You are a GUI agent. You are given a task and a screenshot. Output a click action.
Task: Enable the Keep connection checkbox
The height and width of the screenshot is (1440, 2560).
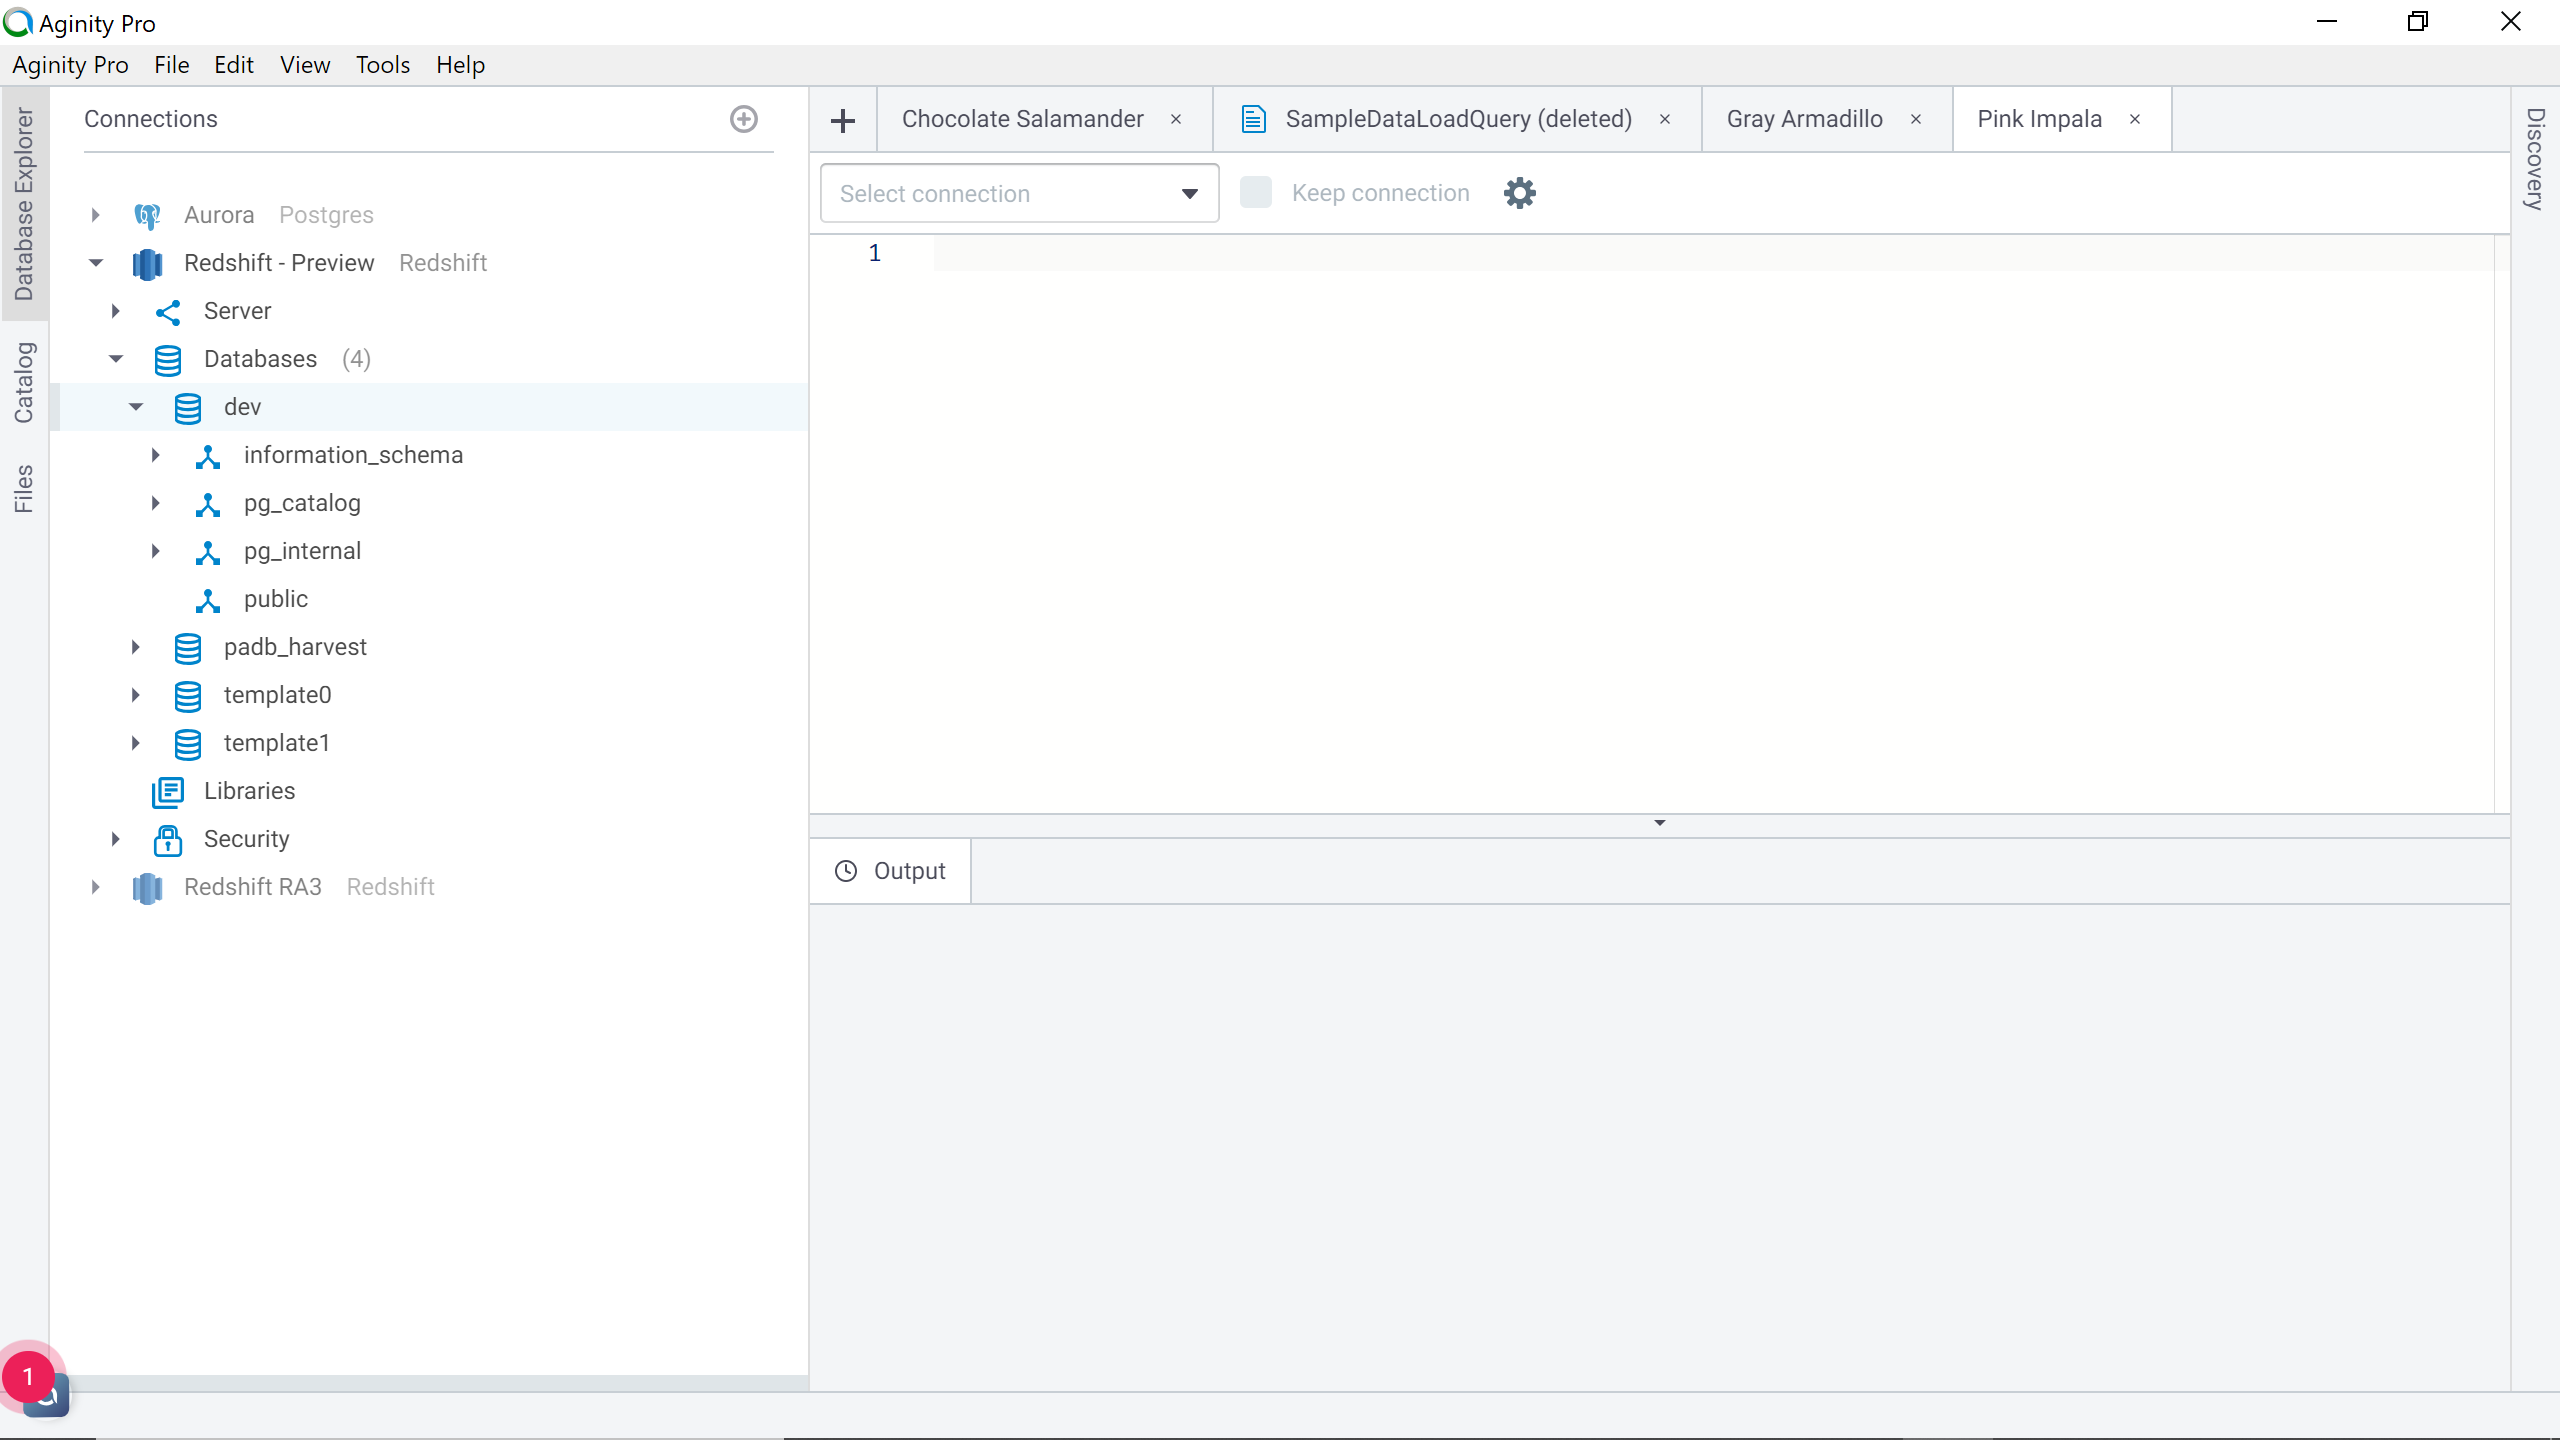[1255, 193]
